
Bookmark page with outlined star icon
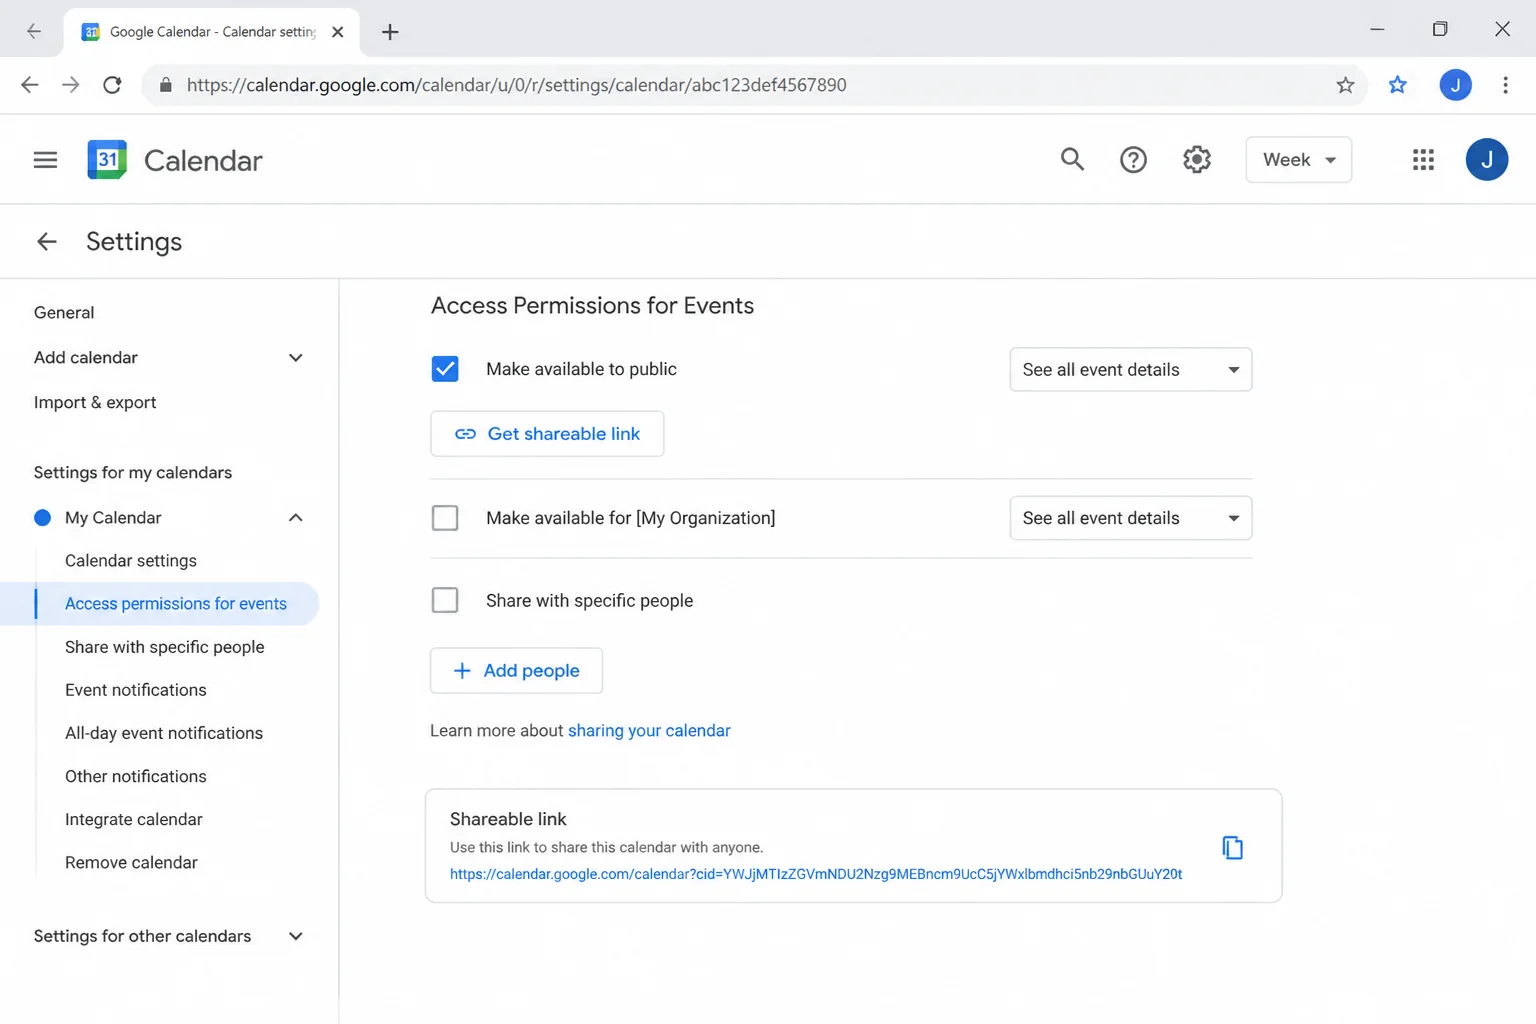click(x=1345, y=85)
